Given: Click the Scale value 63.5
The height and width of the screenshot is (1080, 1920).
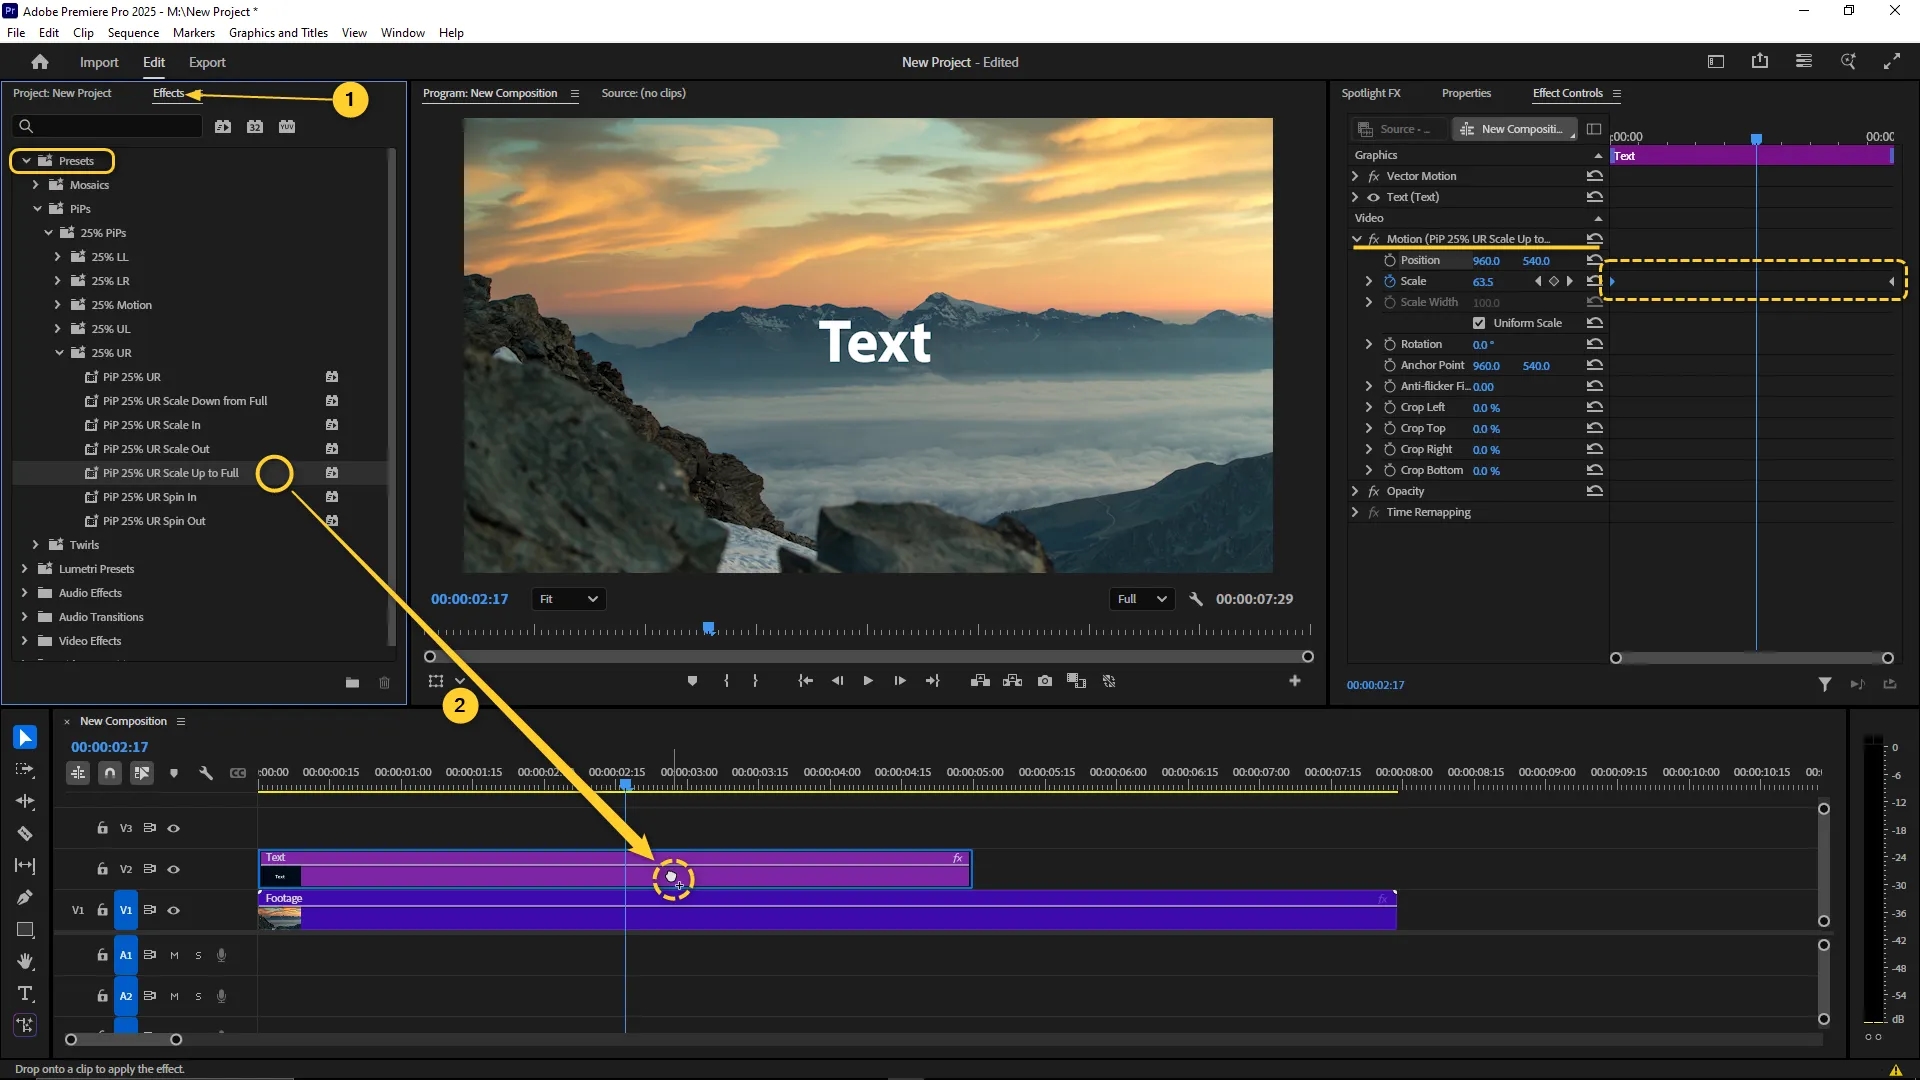Looking at the screenshot, I should [1483, 282].
